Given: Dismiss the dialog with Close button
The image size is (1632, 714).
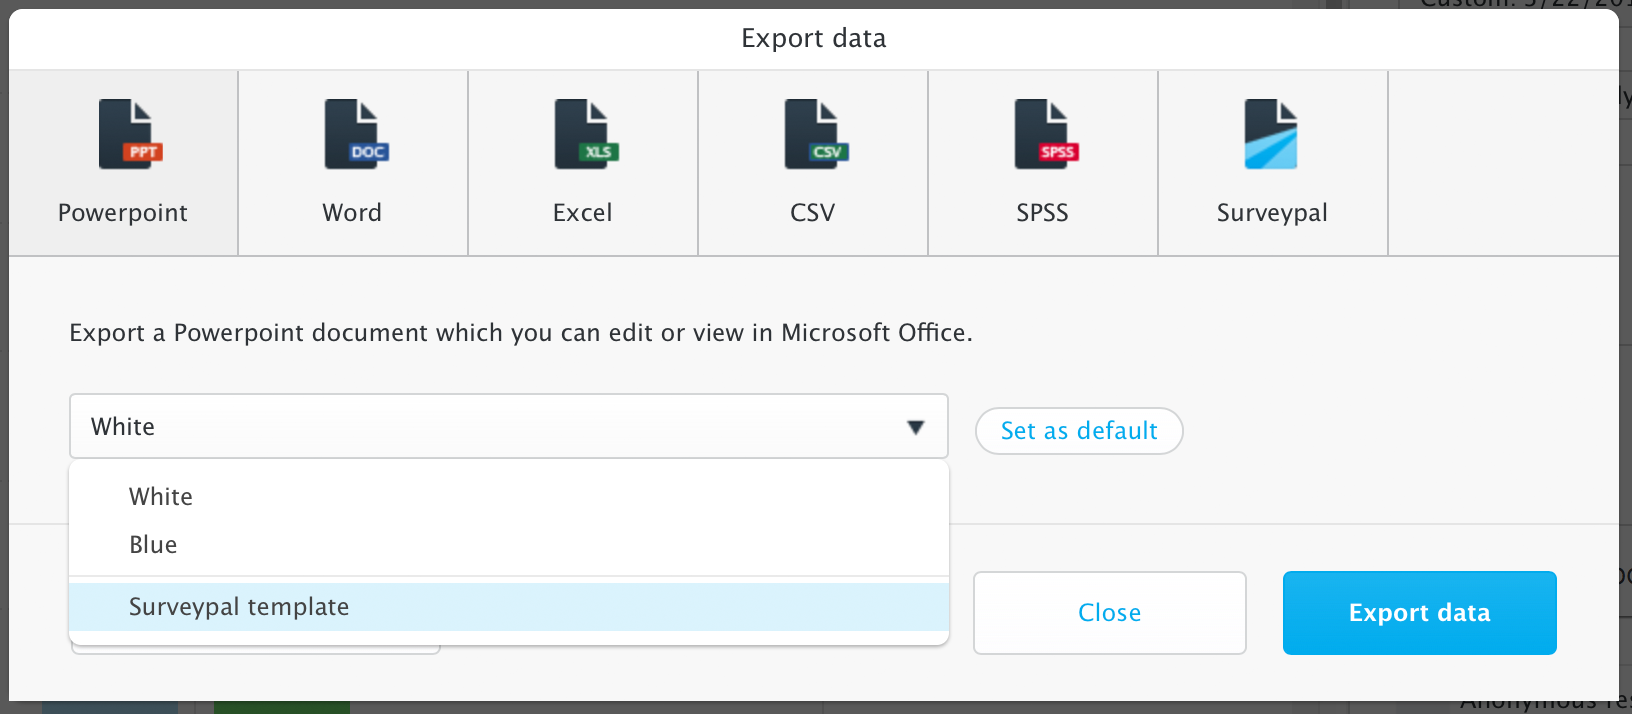Looking at the screenshot, I should 1110,613.
